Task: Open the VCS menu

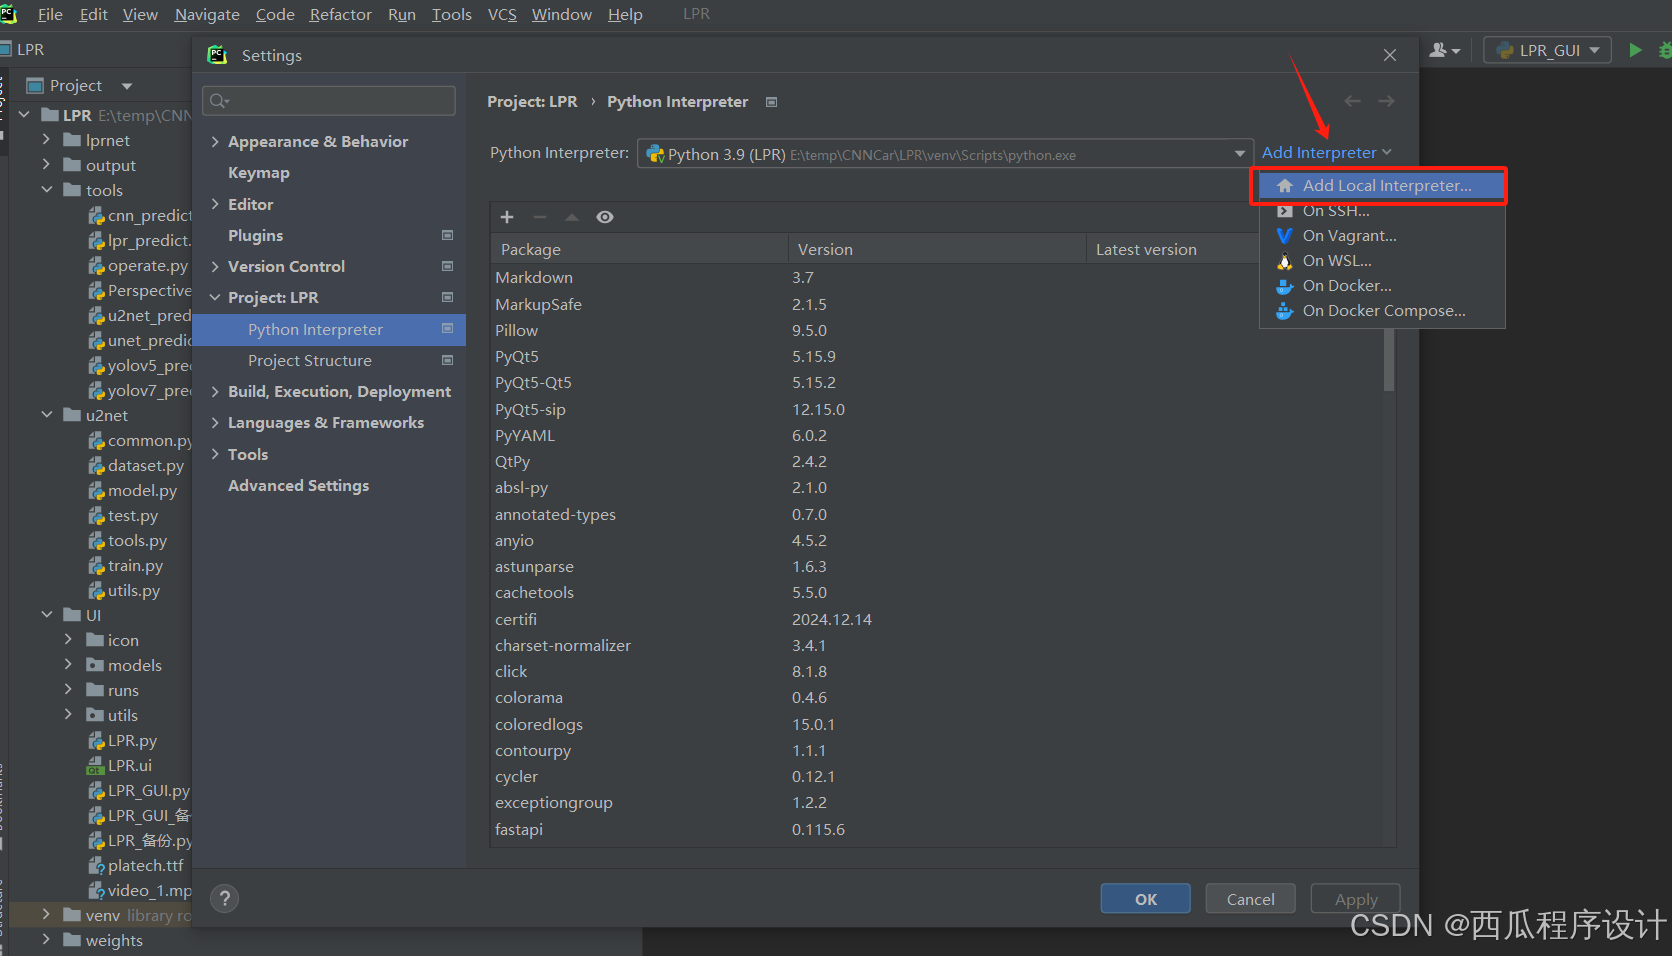Action: (502, 14)
